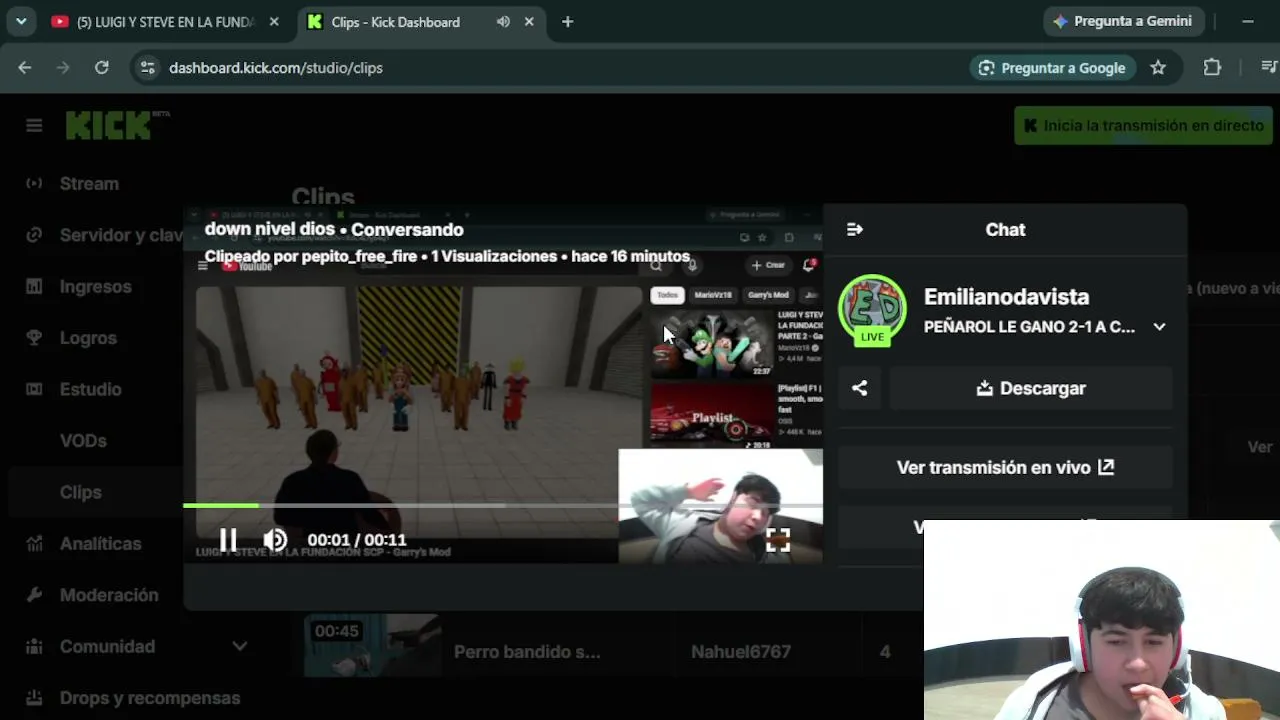1280x720 pixels.
Task: Open the Emilianodavista channel avatar
Action: (x=872, y=309)
